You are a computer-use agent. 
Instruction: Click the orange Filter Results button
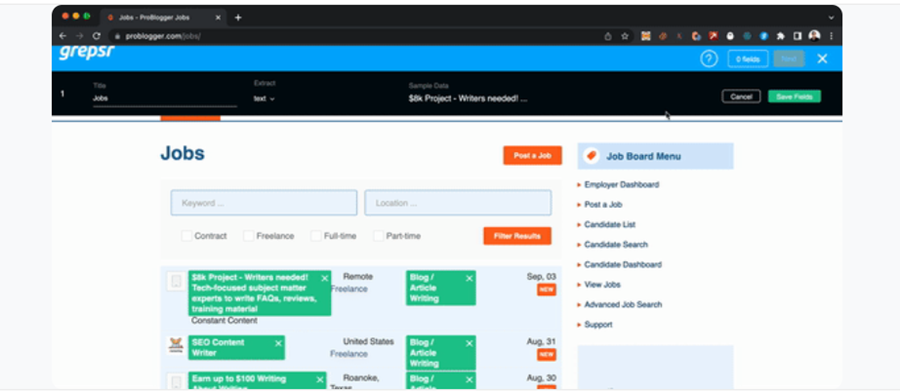pyautogui.click(x=517, y=236)
